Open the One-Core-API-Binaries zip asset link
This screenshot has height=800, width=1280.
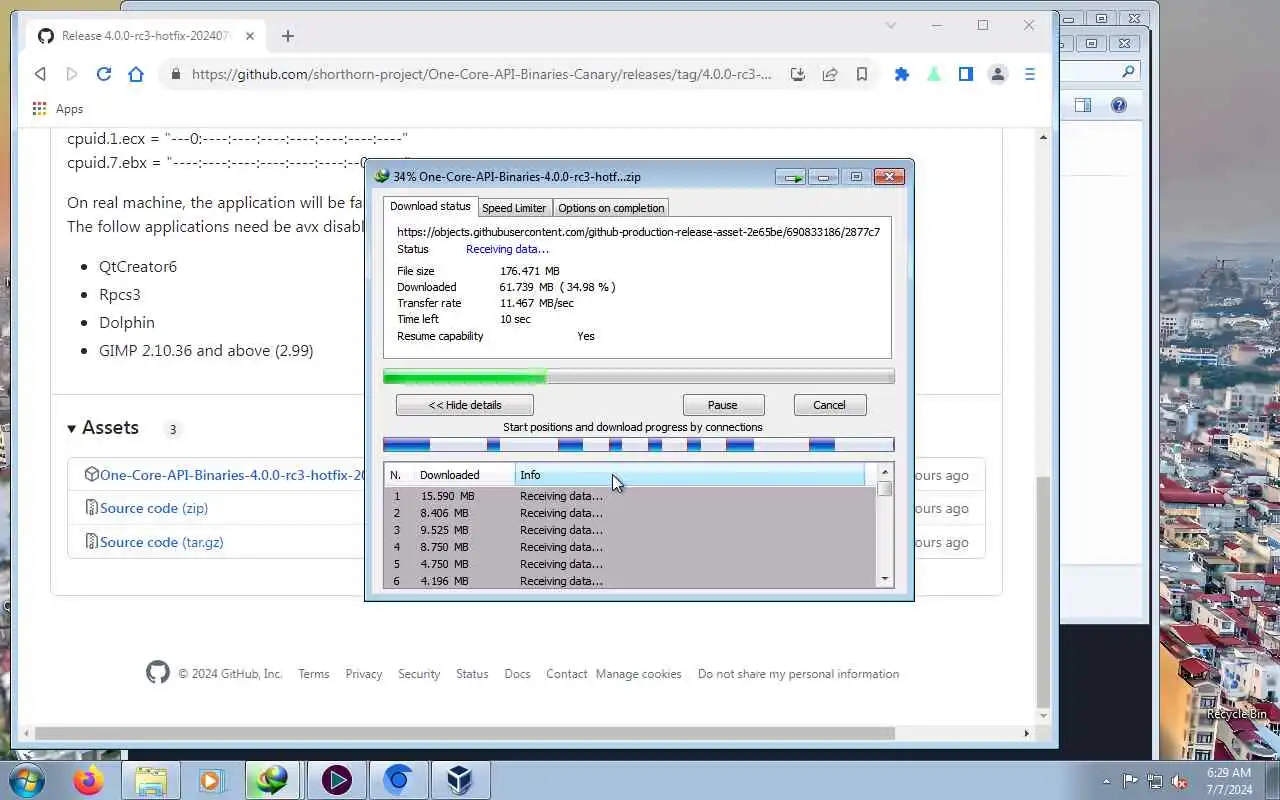[234, 475]
